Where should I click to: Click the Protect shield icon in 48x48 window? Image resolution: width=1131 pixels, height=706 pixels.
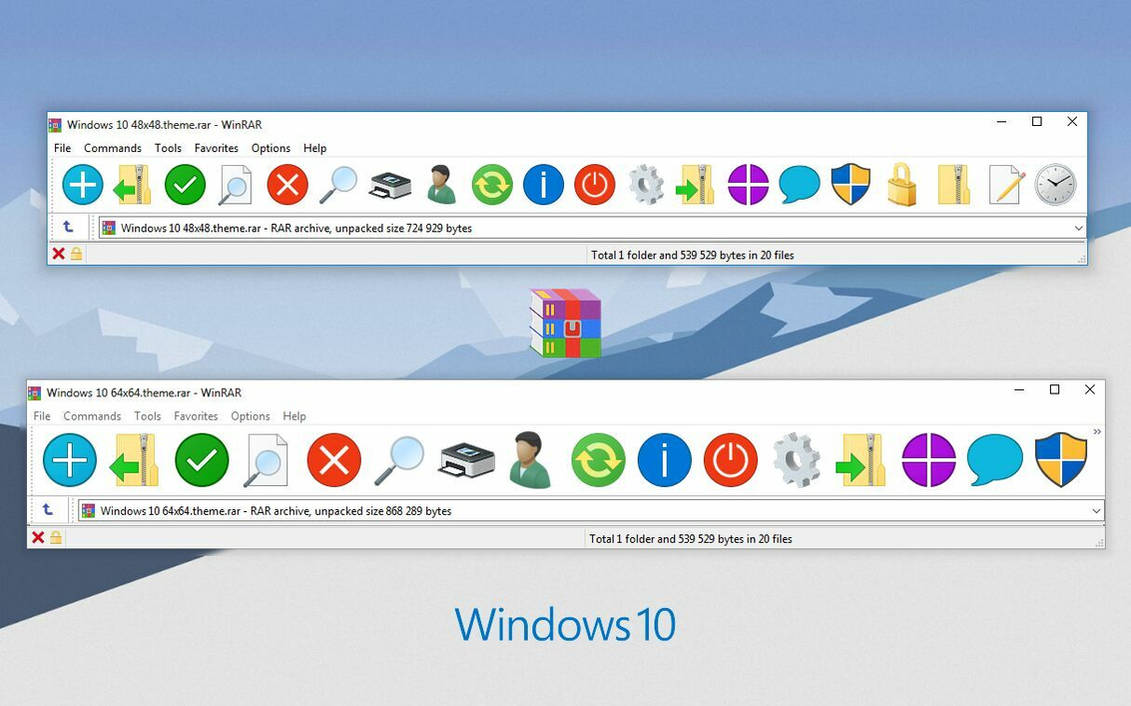click(x=850, y=184)
